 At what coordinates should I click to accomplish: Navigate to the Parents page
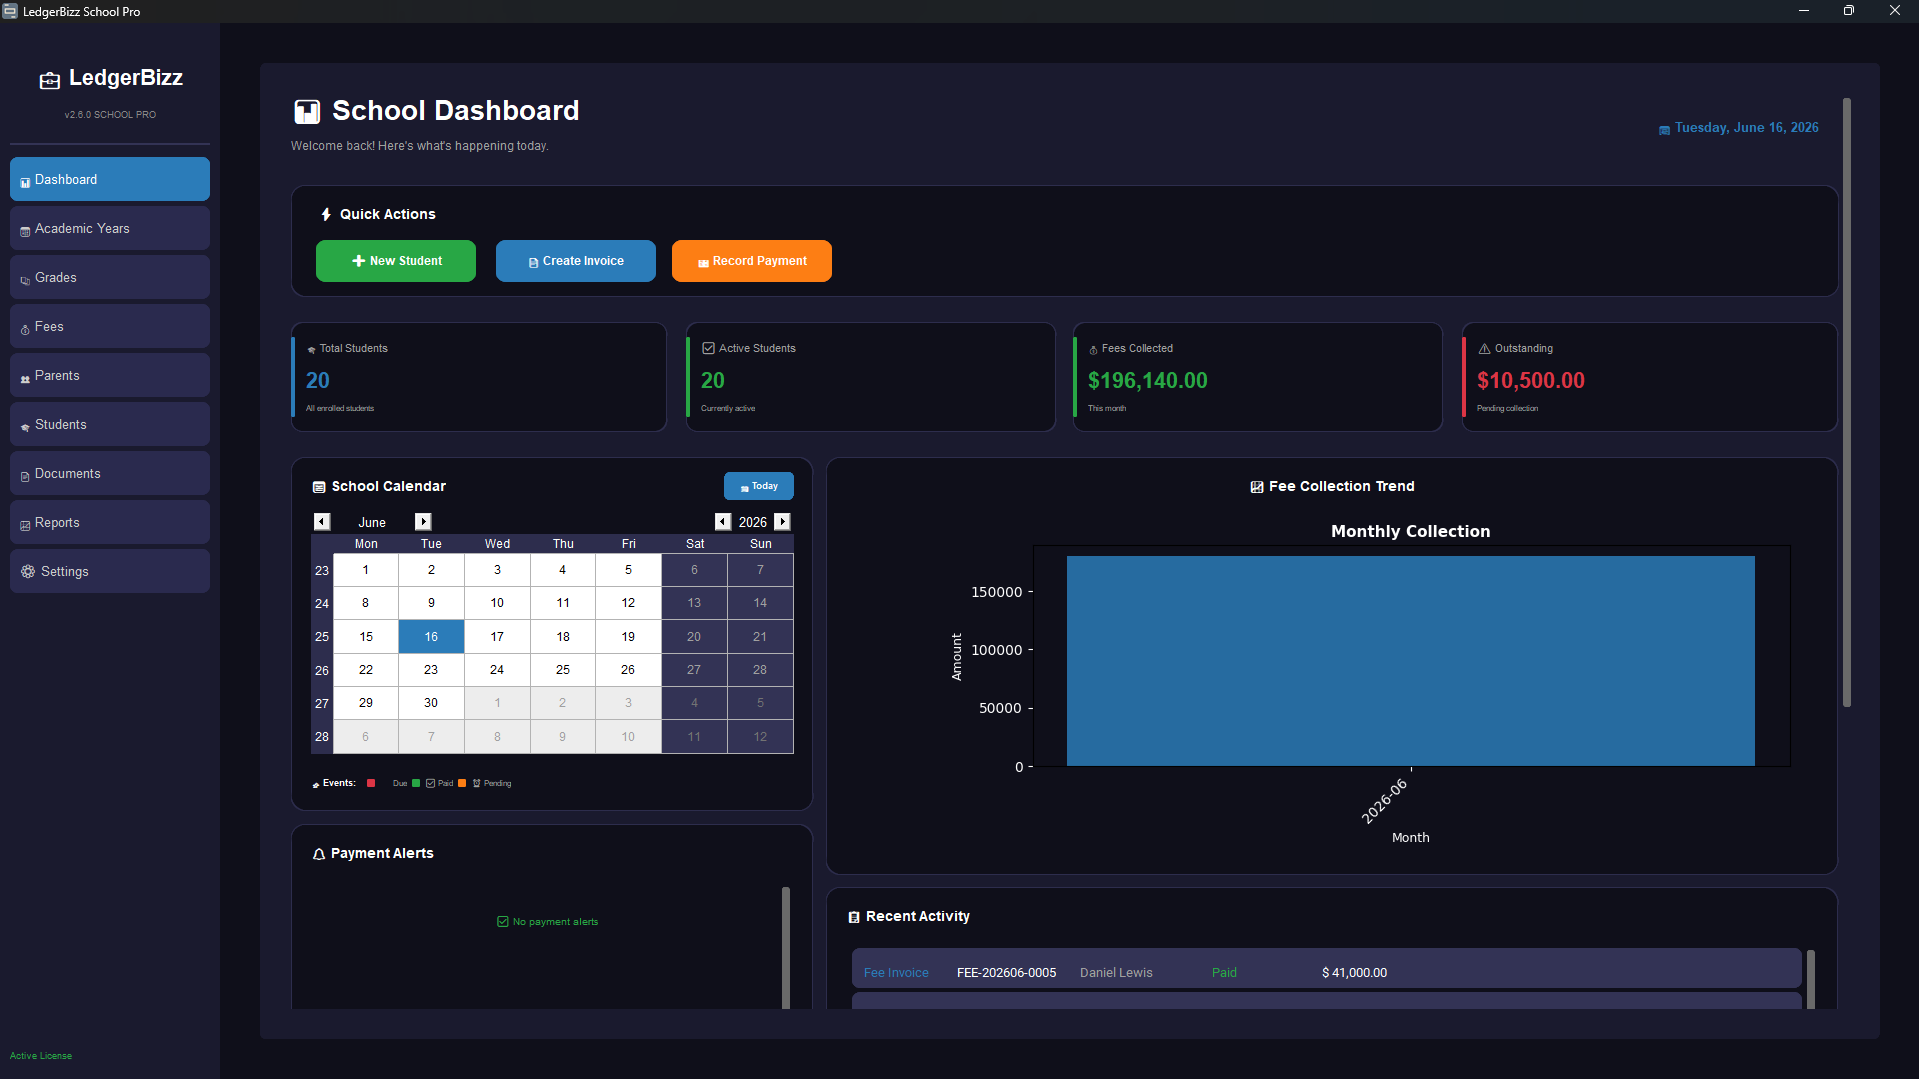[x=110, y=375]
